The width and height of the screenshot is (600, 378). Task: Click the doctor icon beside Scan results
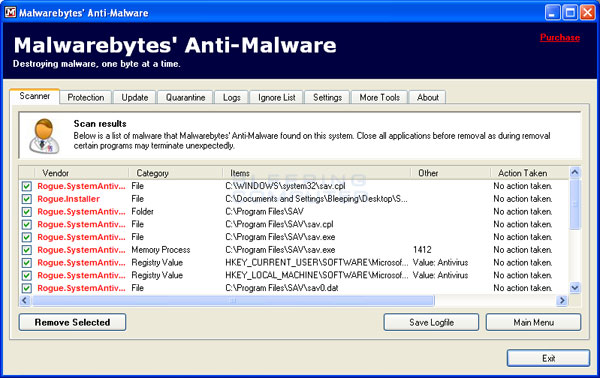pos(44,136)
